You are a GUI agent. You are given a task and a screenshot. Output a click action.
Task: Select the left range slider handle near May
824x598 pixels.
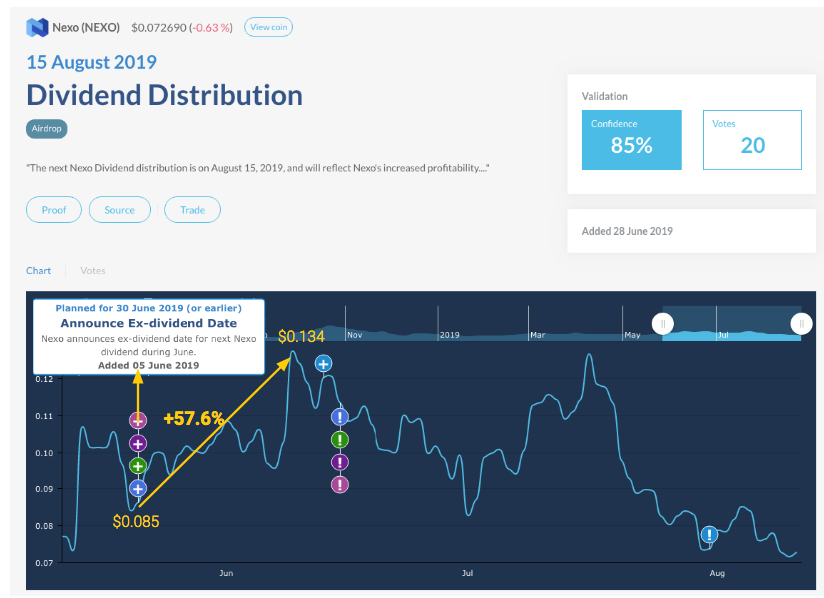point(663,324)
